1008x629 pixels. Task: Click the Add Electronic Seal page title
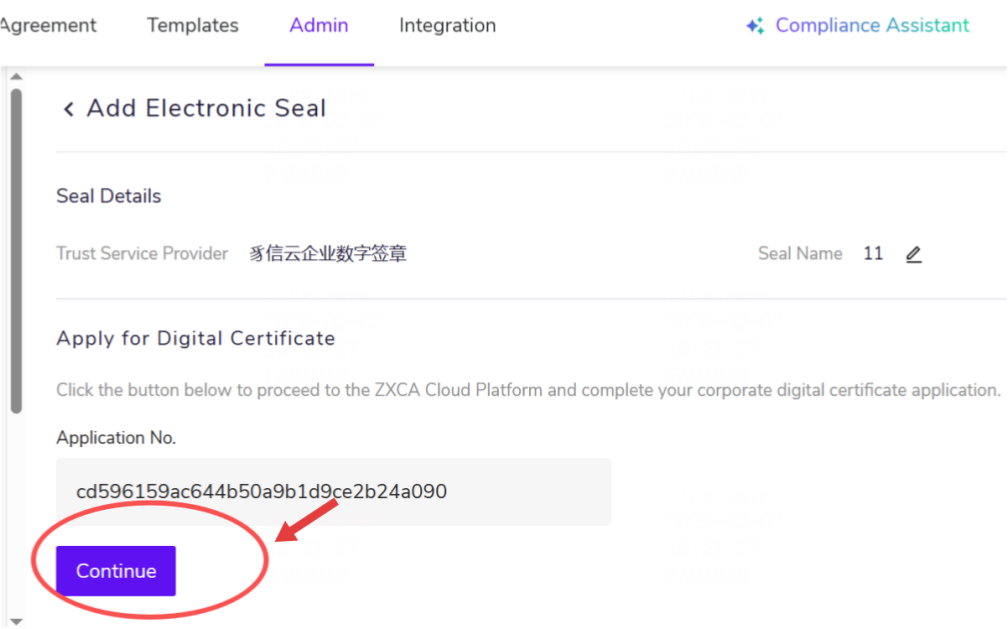click(x=206, y=109)
